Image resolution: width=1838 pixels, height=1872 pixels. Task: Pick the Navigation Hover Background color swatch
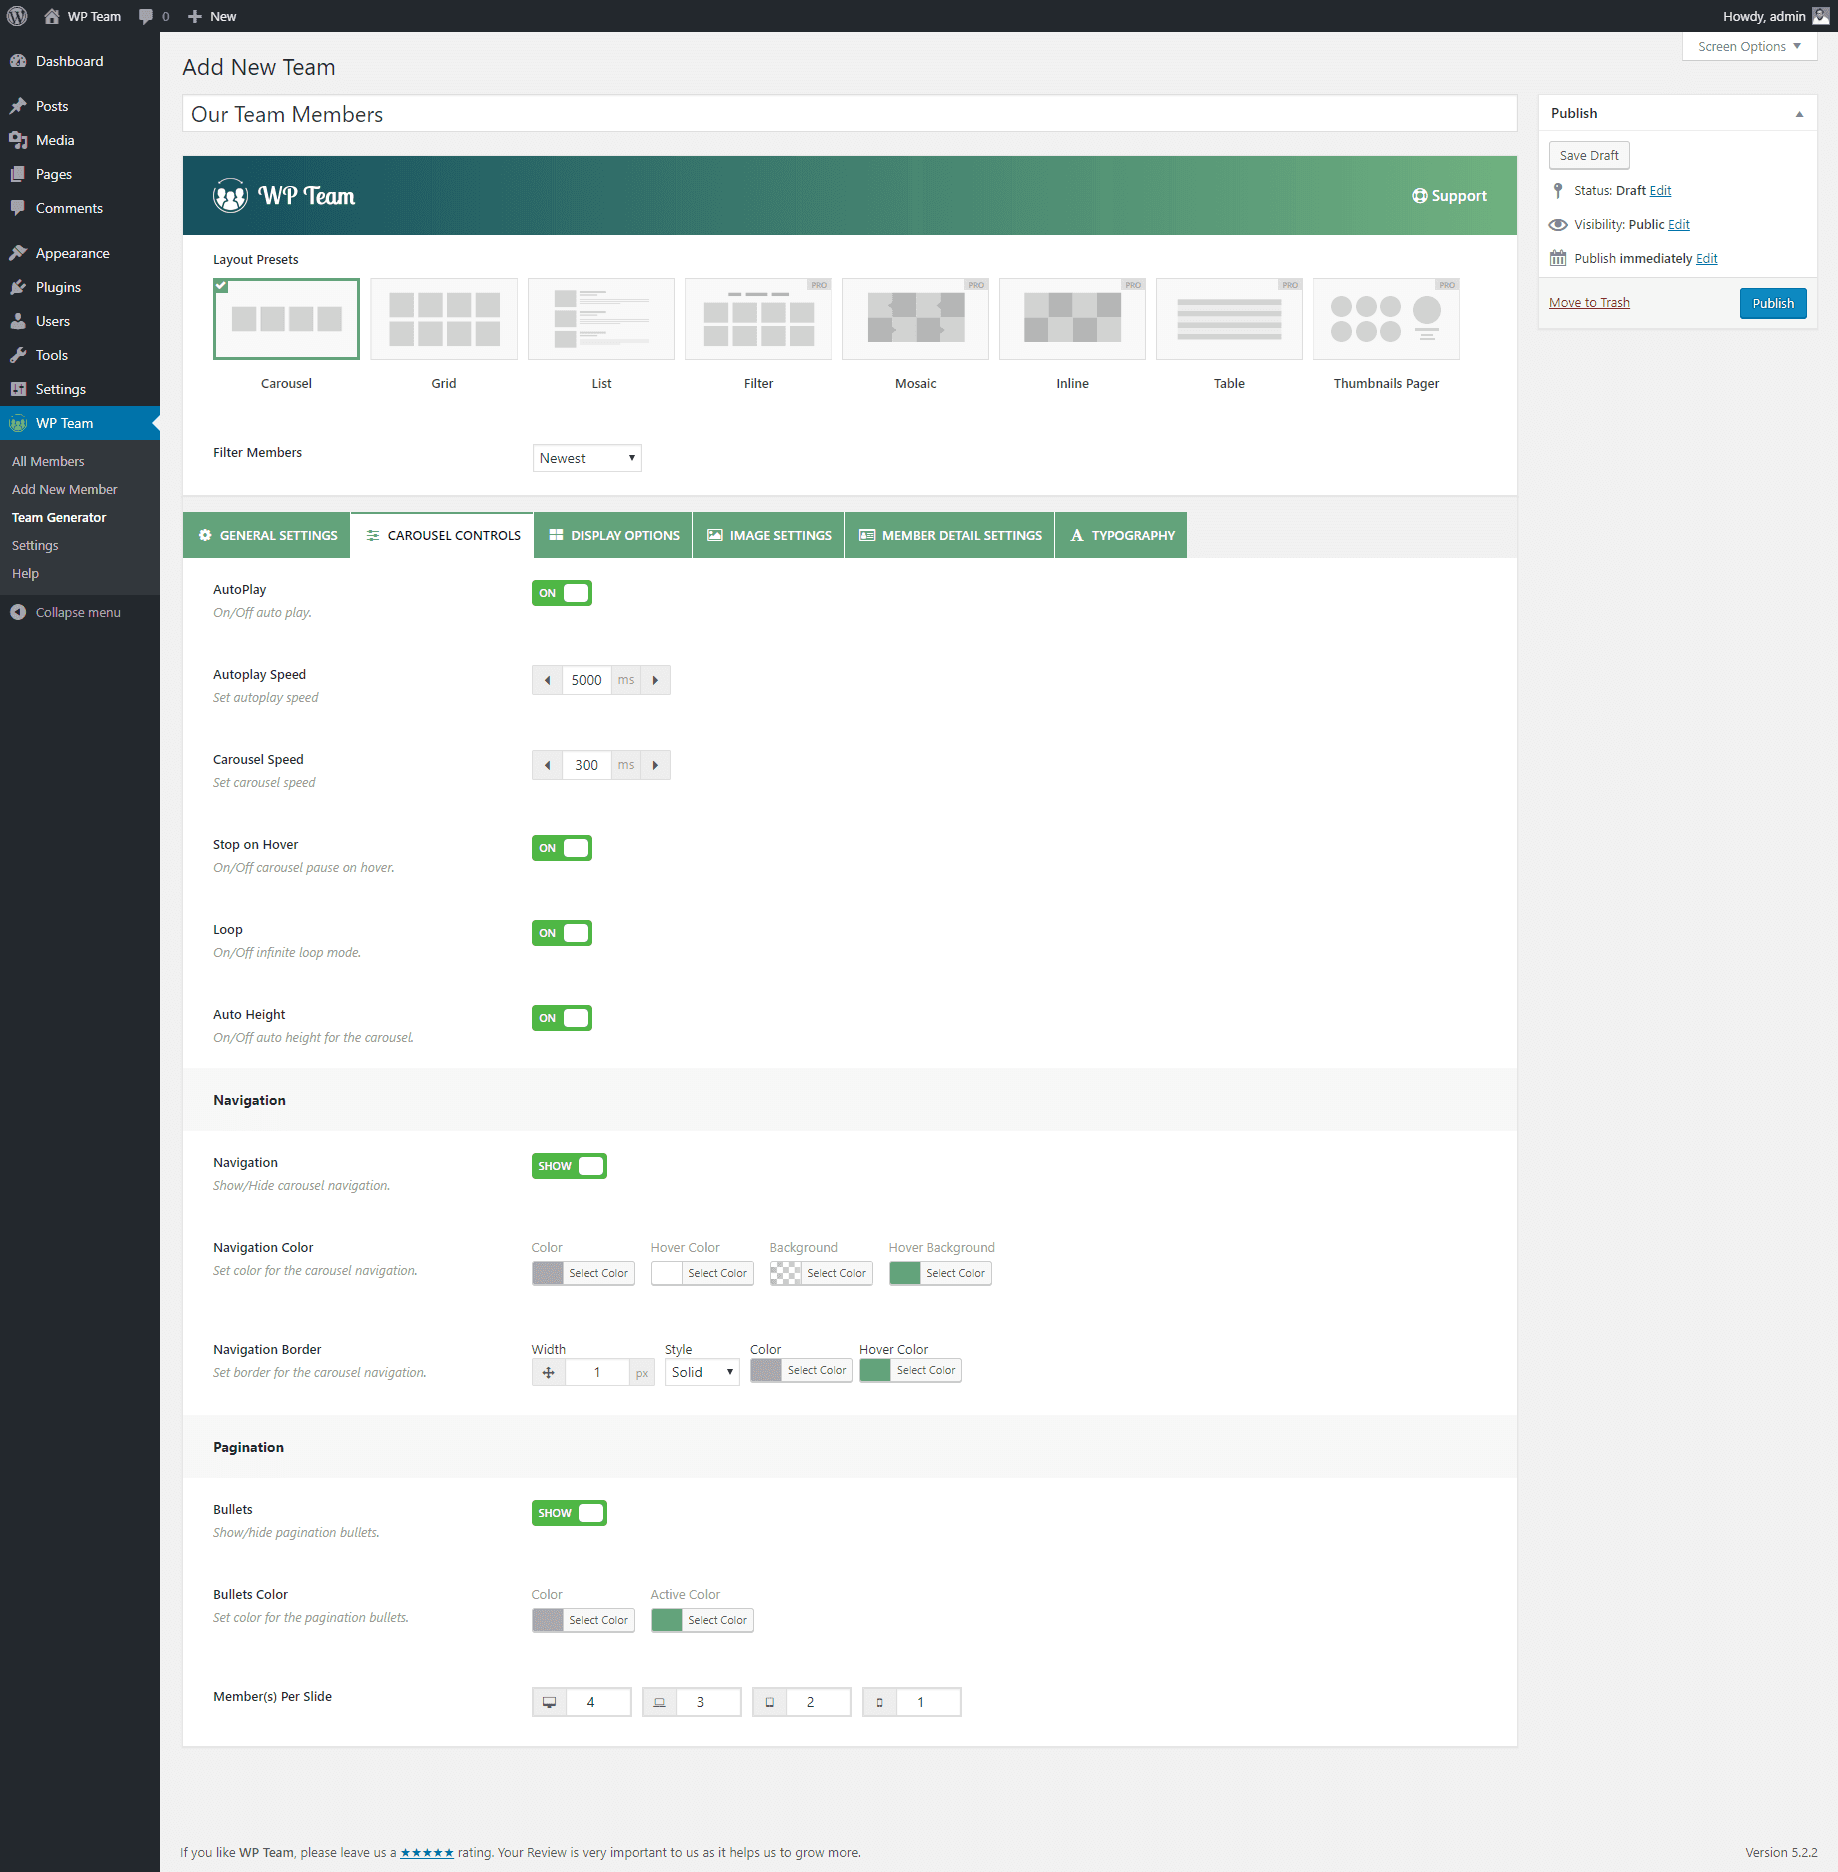pyautogui.click(x=905, y=1273)
